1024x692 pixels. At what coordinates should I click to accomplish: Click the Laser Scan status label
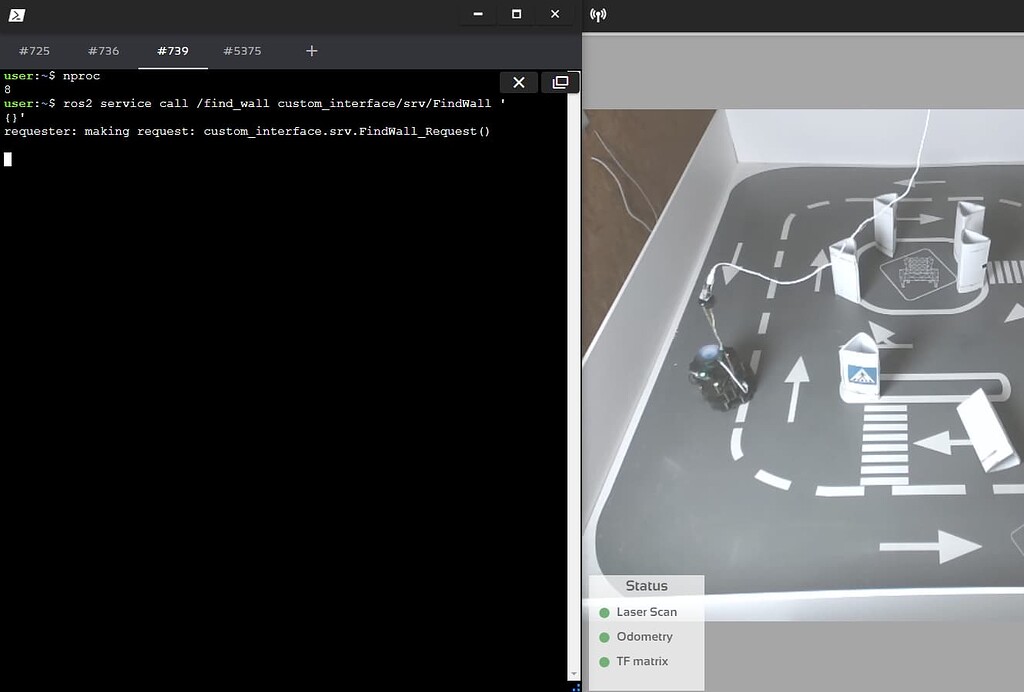click(x=647, y=612)
